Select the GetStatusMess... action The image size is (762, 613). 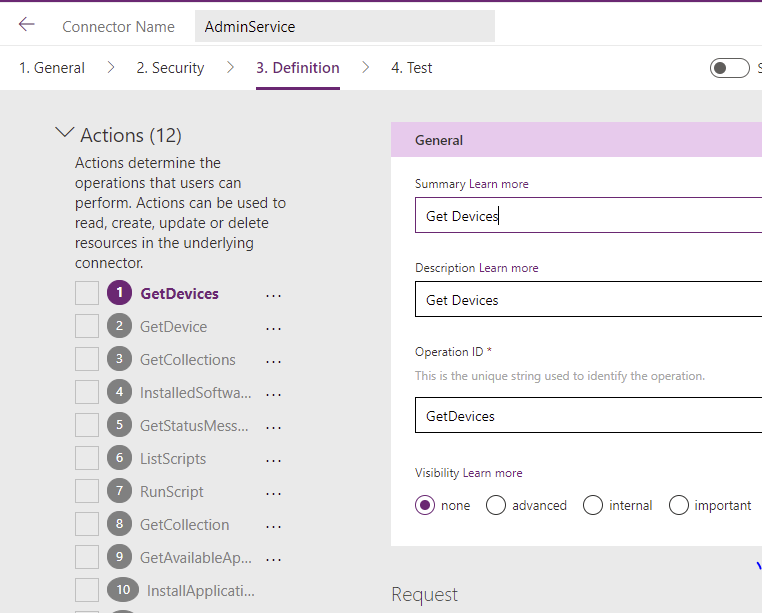click(194, 426)
